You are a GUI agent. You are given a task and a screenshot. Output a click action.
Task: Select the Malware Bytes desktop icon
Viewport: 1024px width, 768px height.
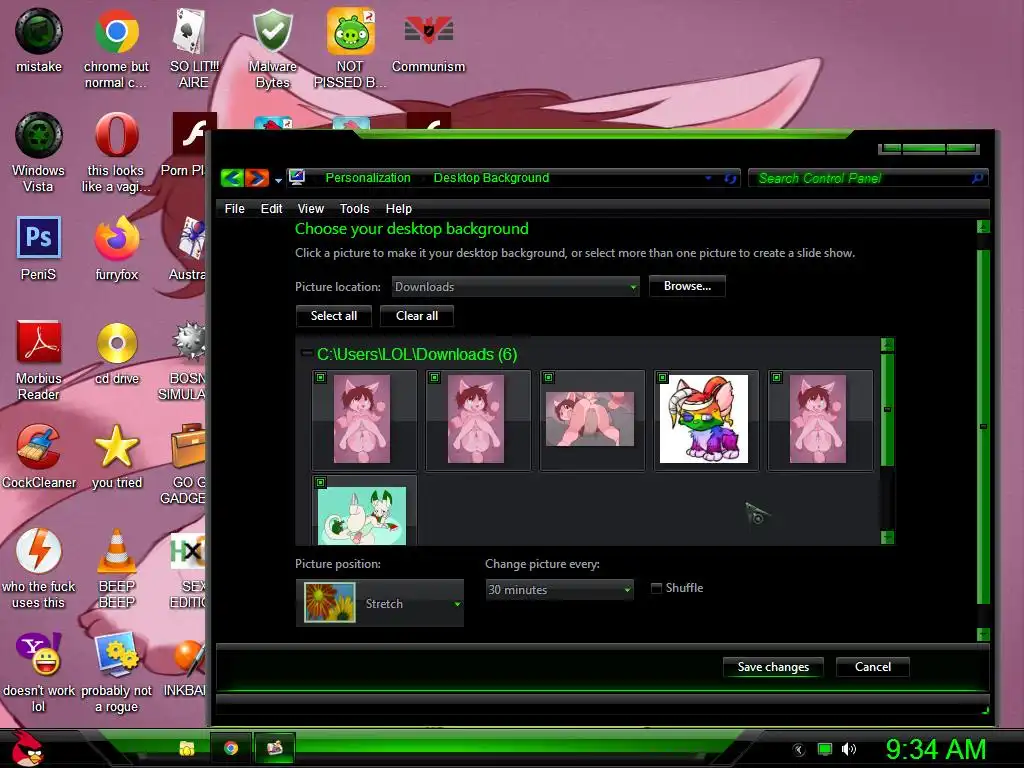272,49
